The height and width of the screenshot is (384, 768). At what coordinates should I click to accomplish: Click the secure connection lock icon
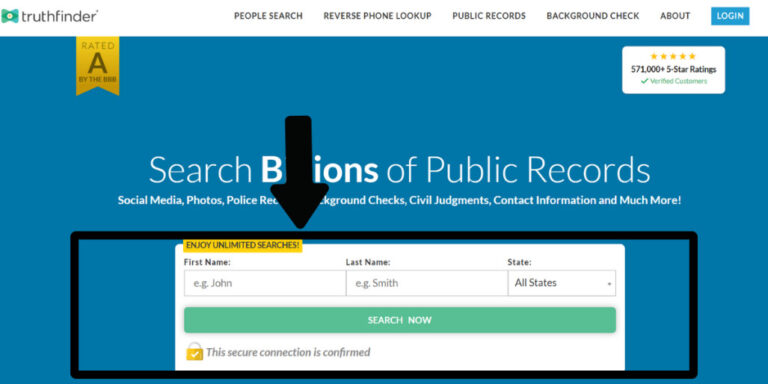194,352
